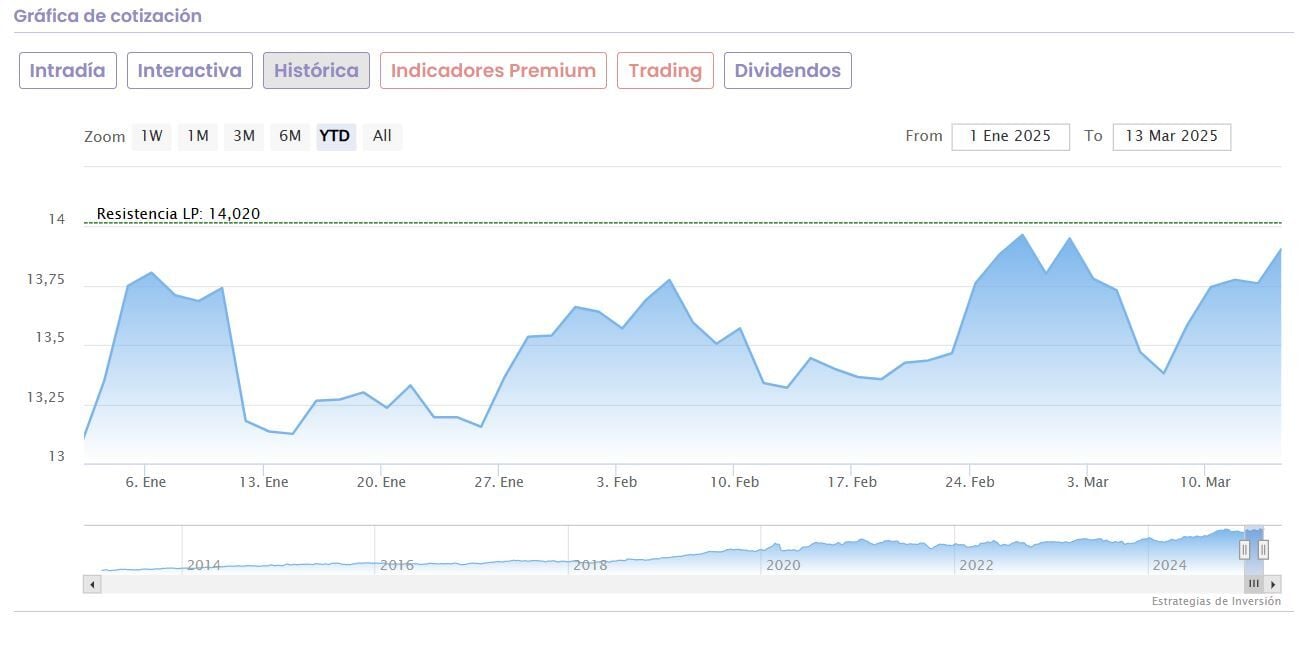Show the Dividendos tab

coord(788,71)
